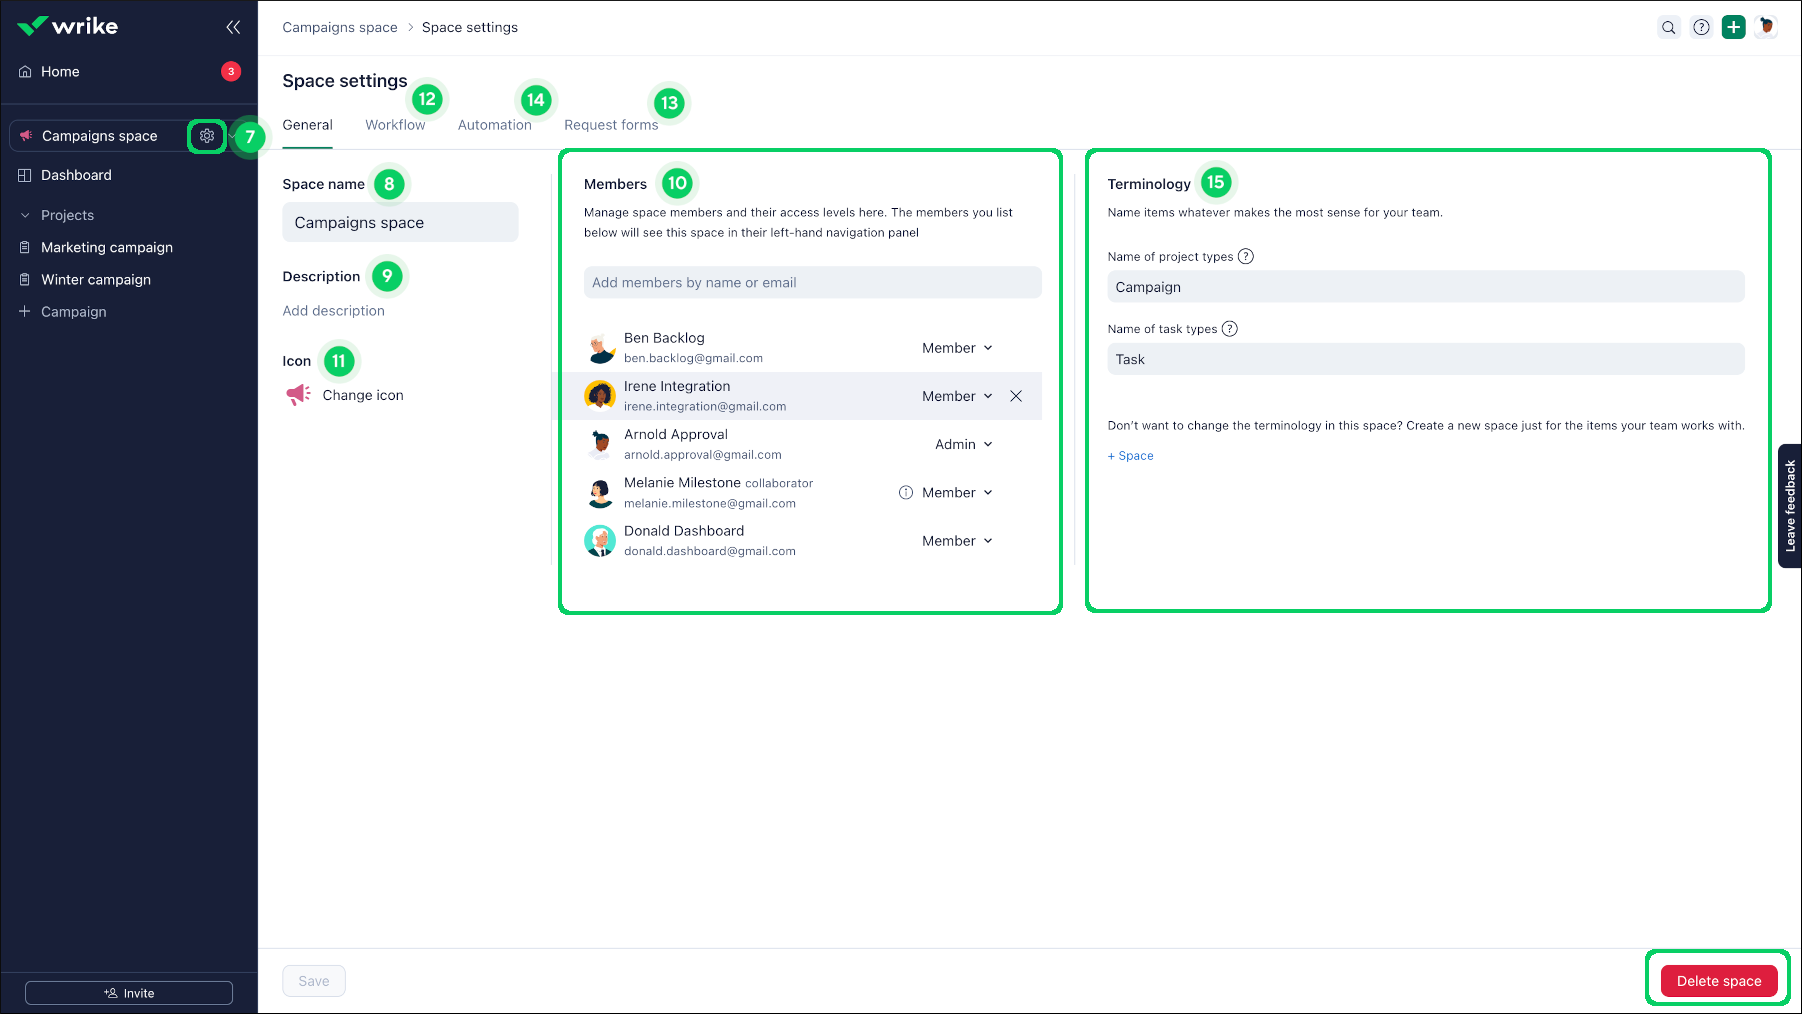This screenshot has height=1014, width=1802.
Task: Click Add members by name or email field
Action: point(813,282)
